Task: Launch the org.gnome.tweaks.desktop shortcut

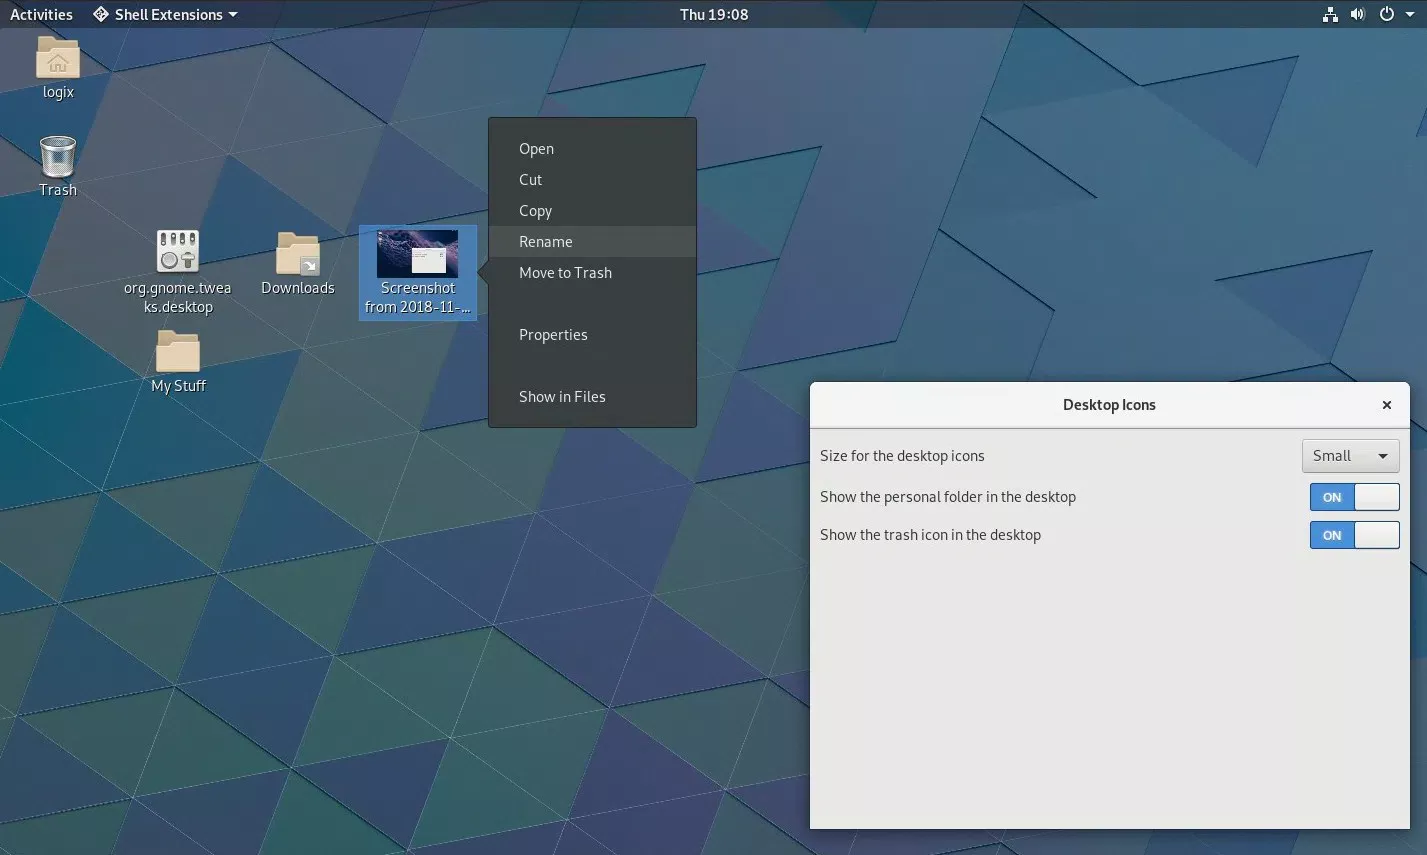Action: pos(177,252)
